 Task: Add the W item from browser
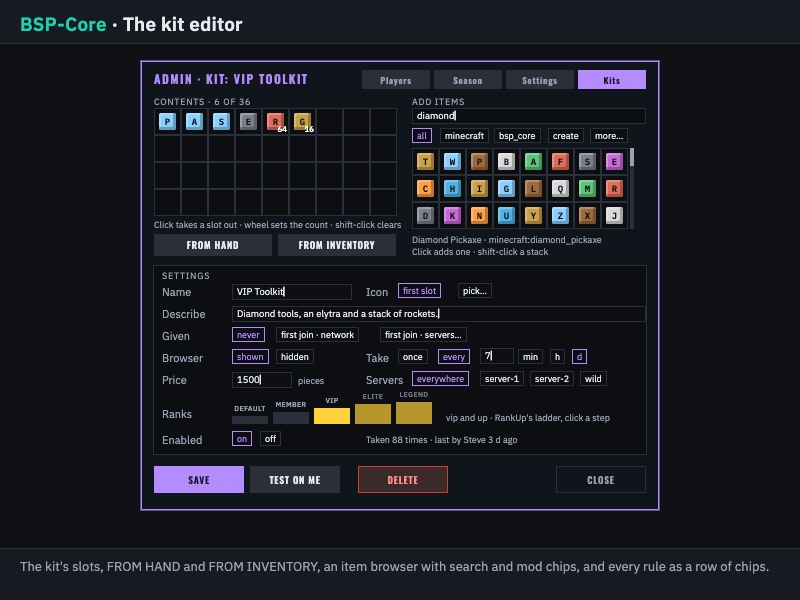452,162
